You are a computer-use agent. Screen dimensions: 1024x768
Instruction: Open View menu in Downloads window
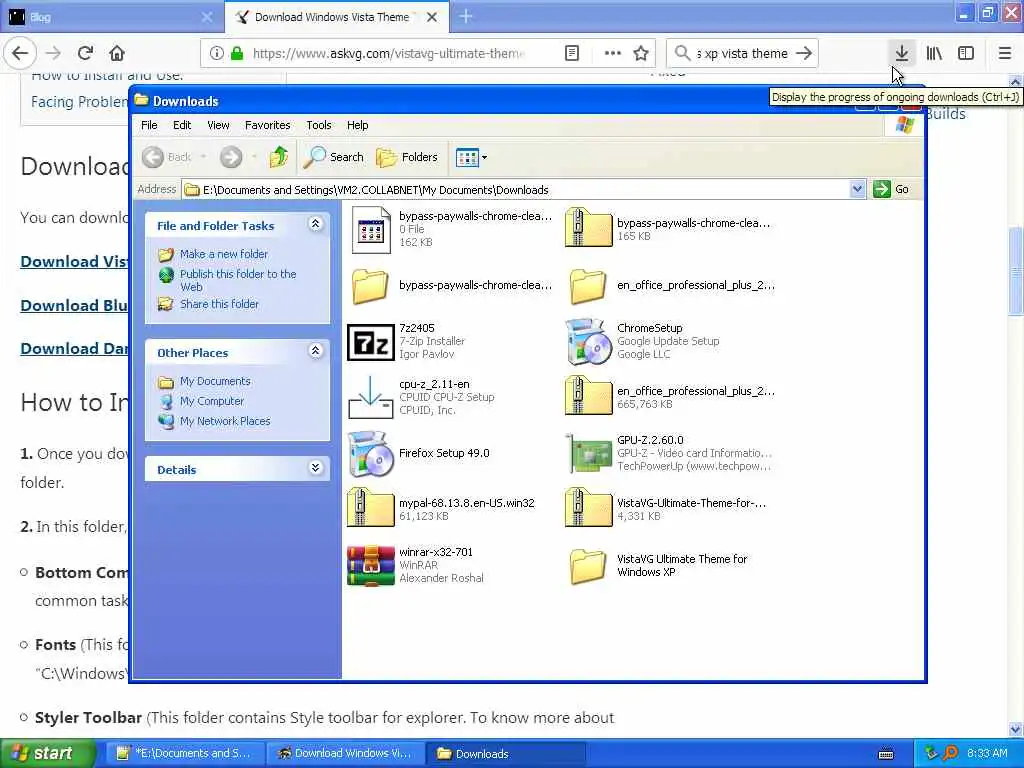tap(218, 125)
